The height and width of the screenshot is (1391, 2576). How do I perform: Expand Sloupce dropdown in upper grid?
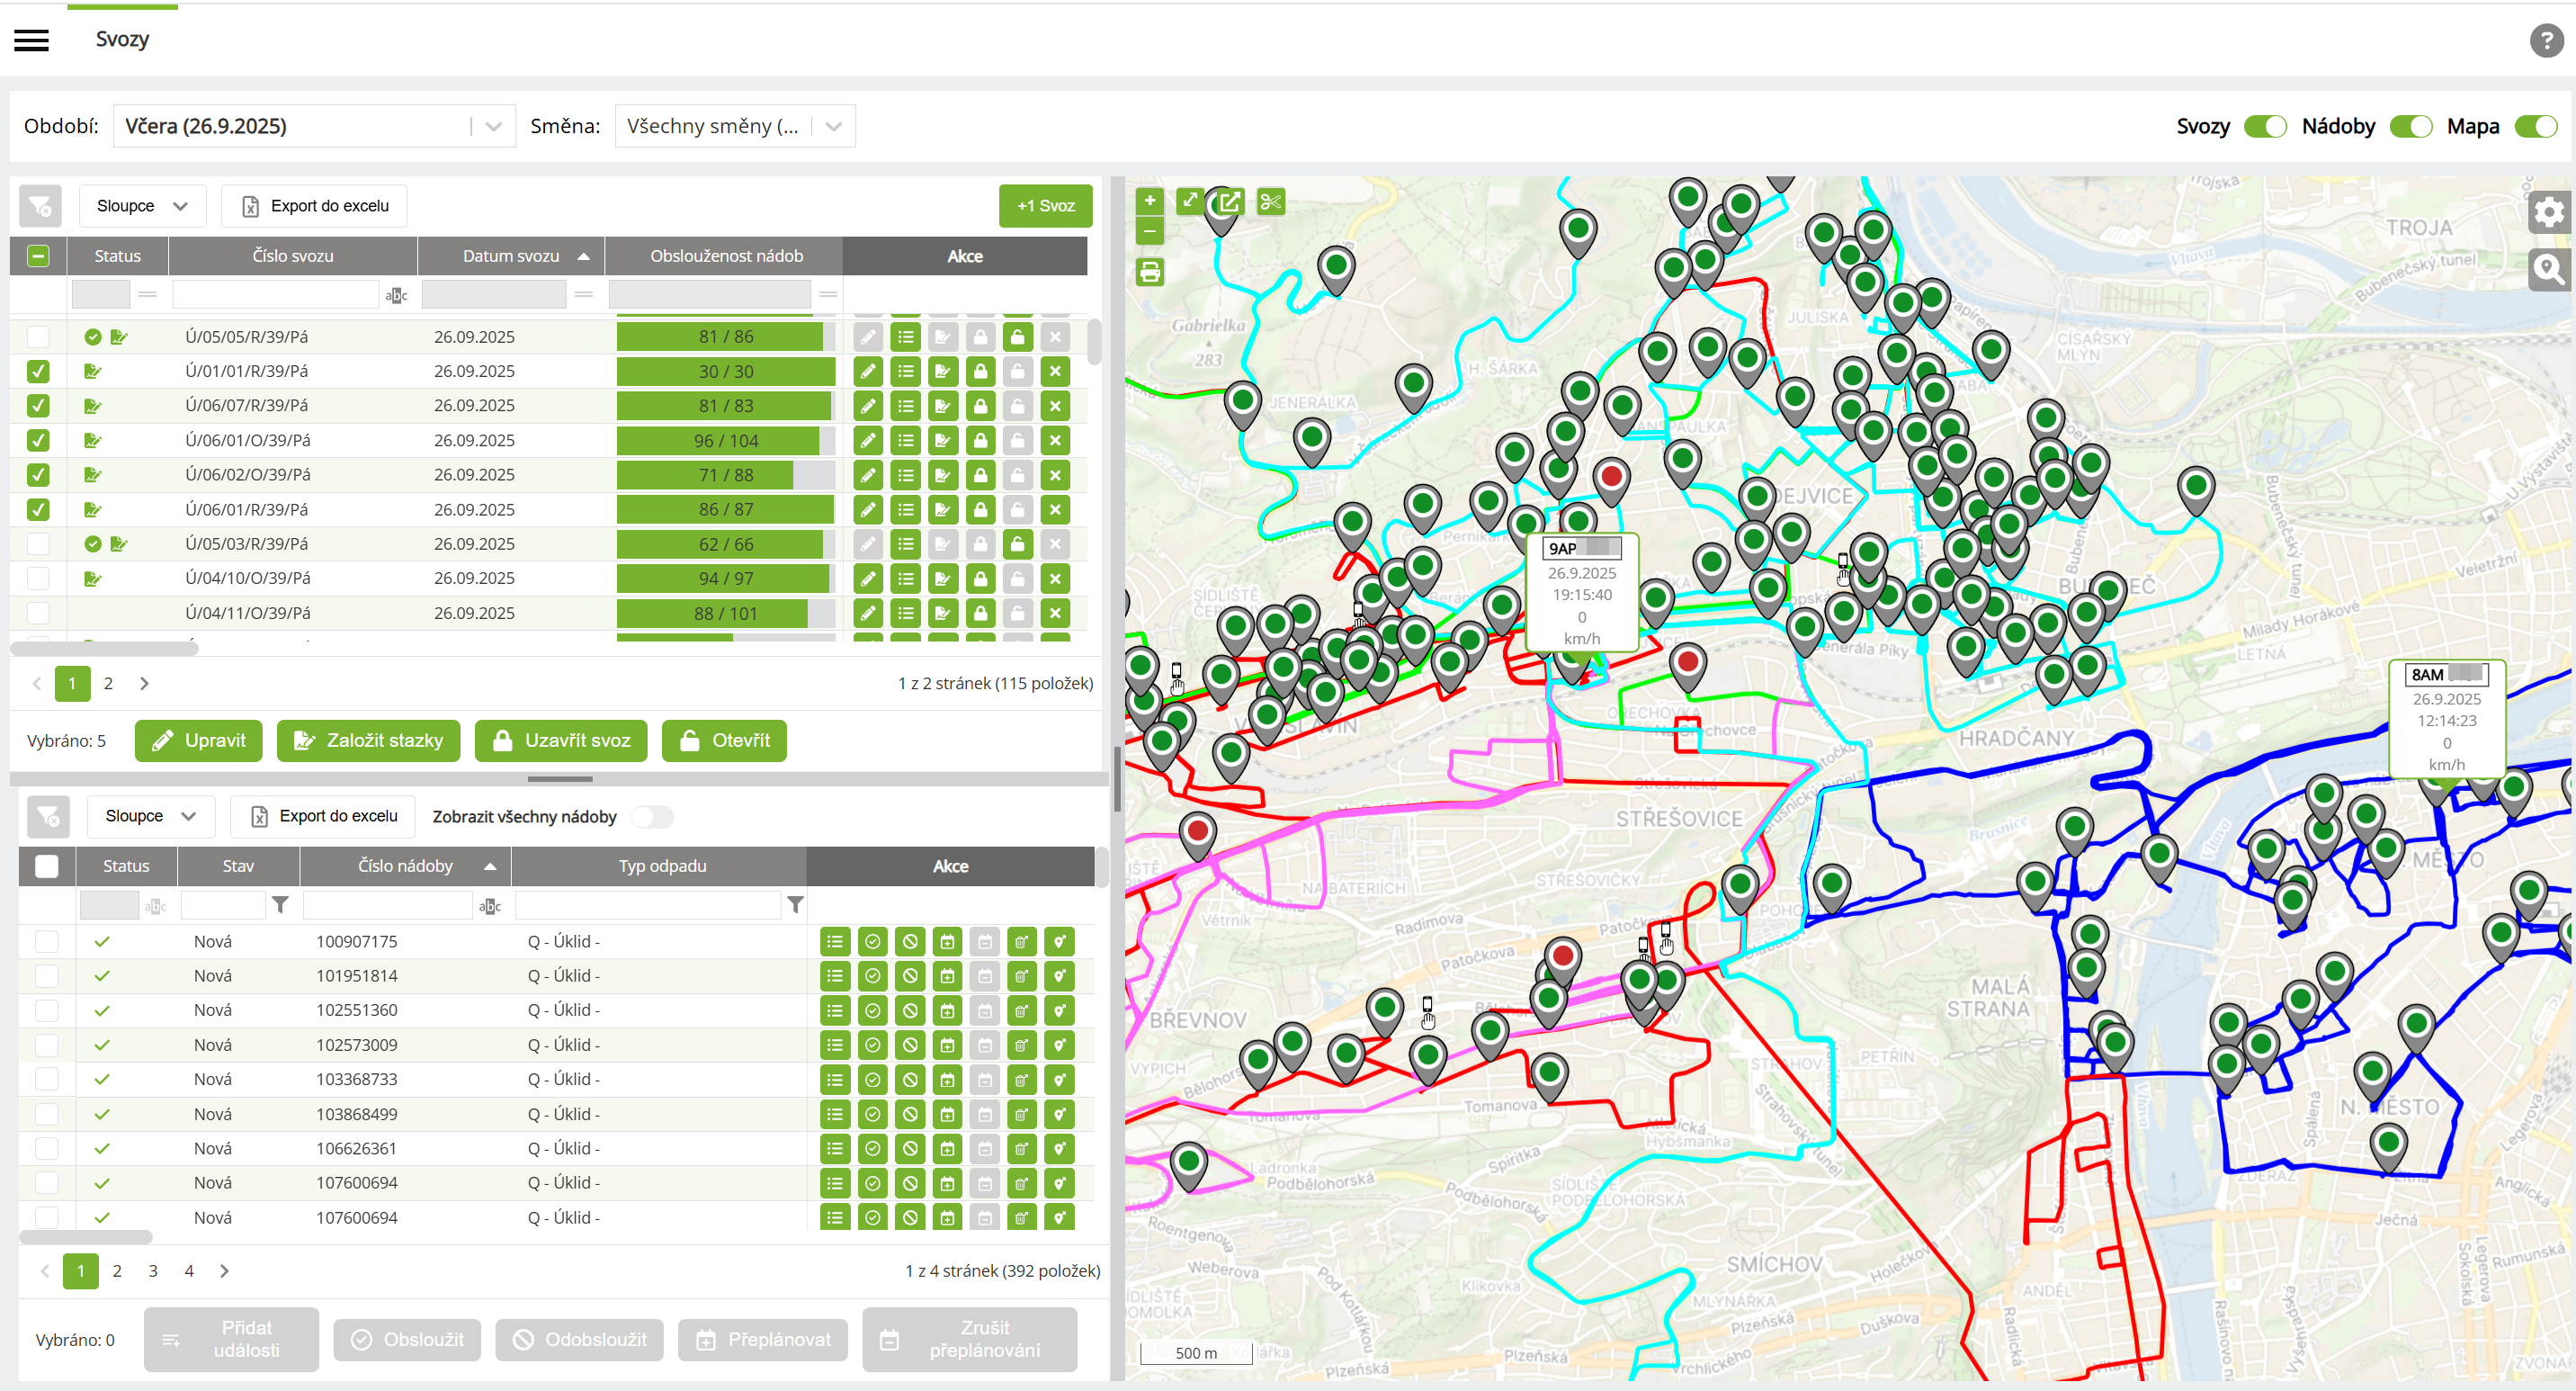click(x=142, y=206)
